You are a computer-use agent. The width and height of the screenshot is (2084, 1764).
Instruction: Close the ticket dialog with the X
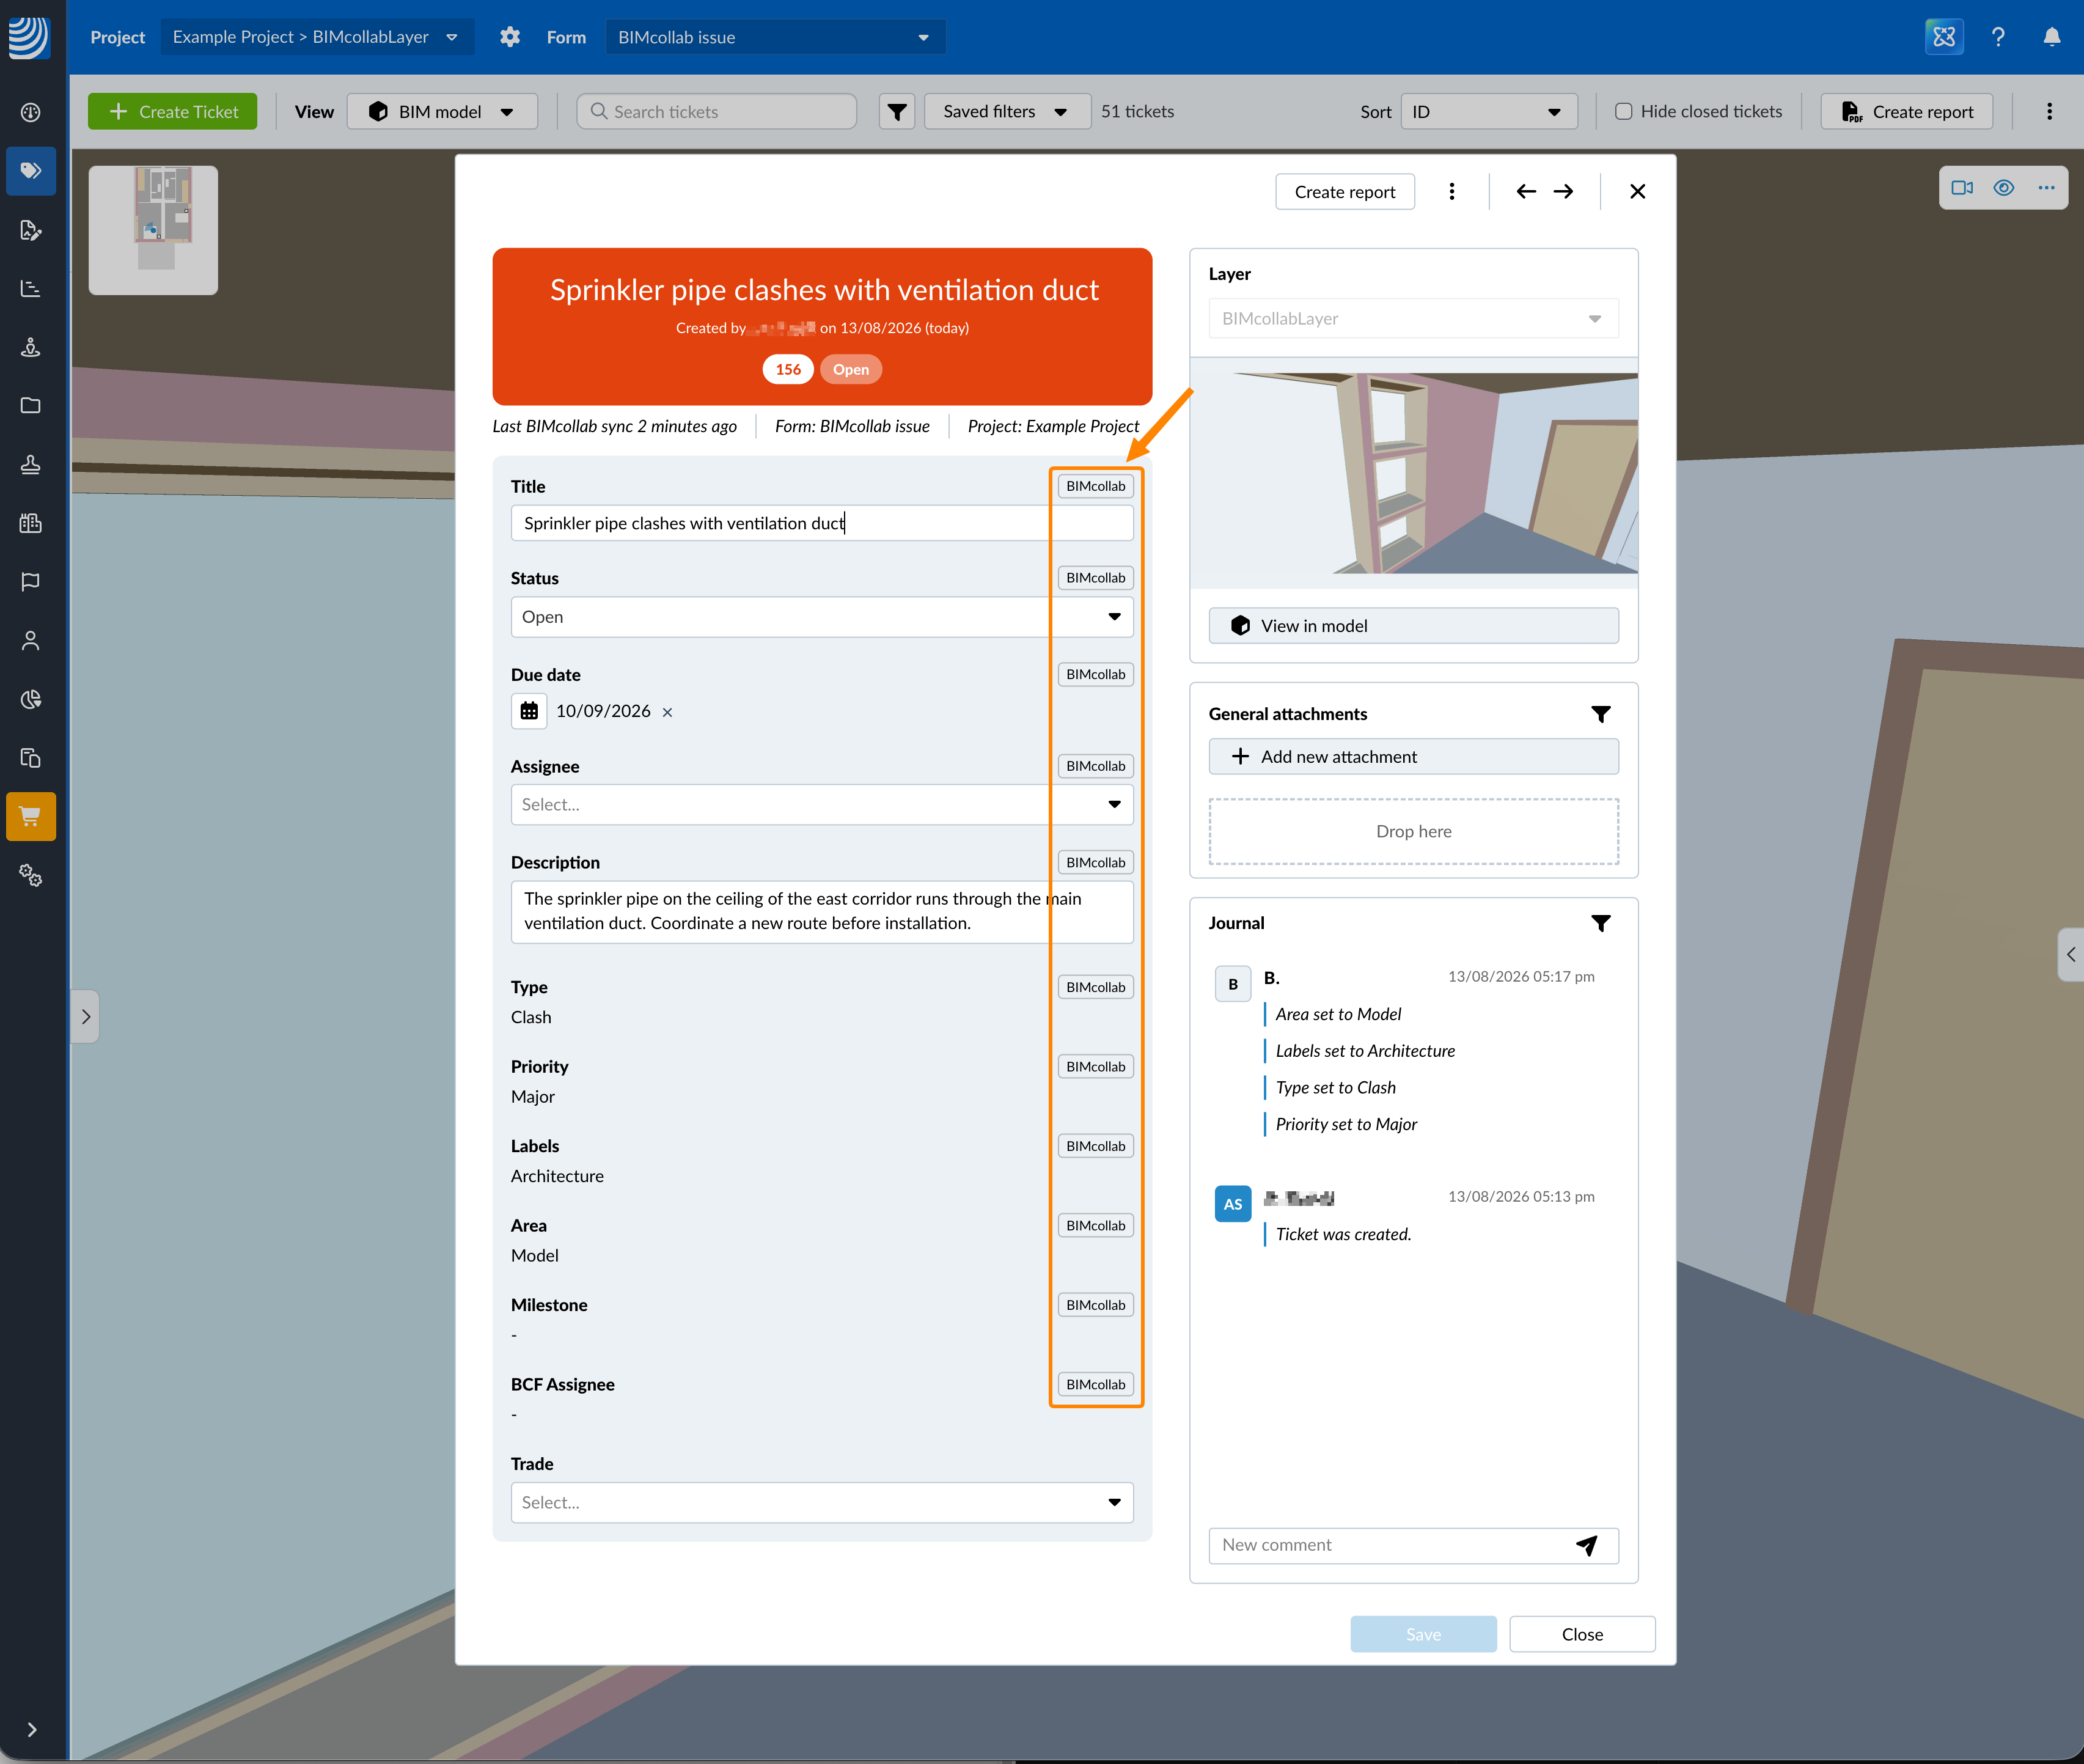1637,192
